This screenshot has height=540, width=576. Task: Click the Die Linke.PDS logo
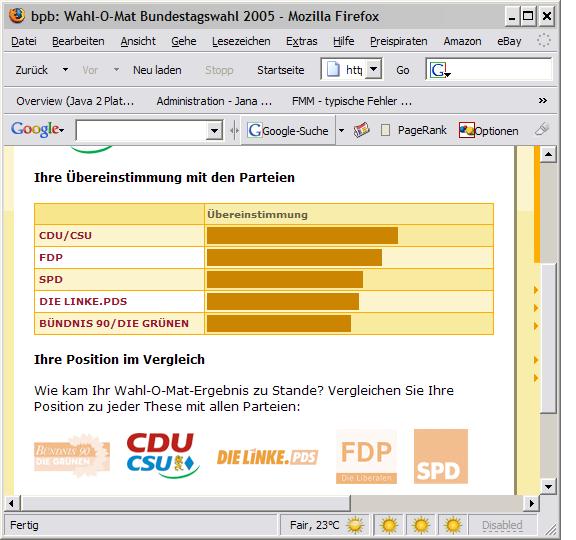(x=267, y=457)
